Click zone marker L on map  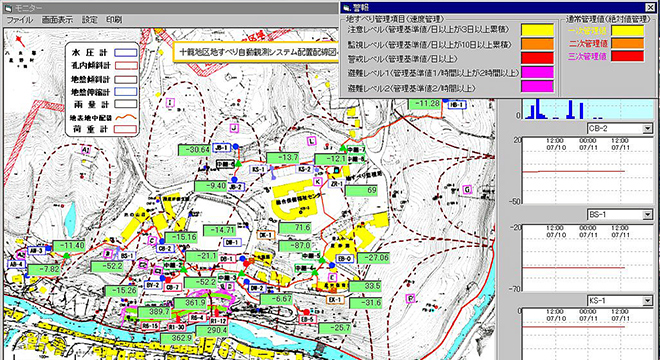[x=311, y=141]
